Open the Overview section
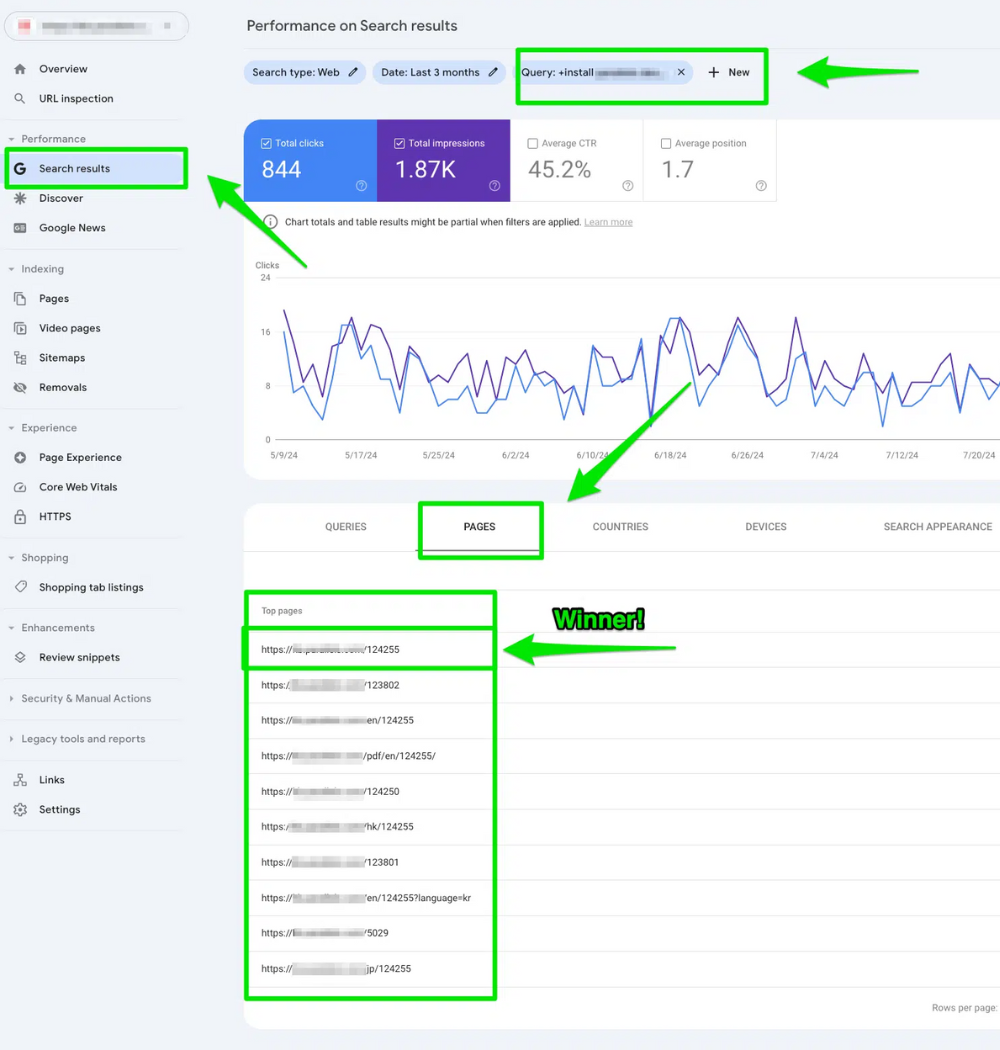1000x1050 pixels. point(62,69)
